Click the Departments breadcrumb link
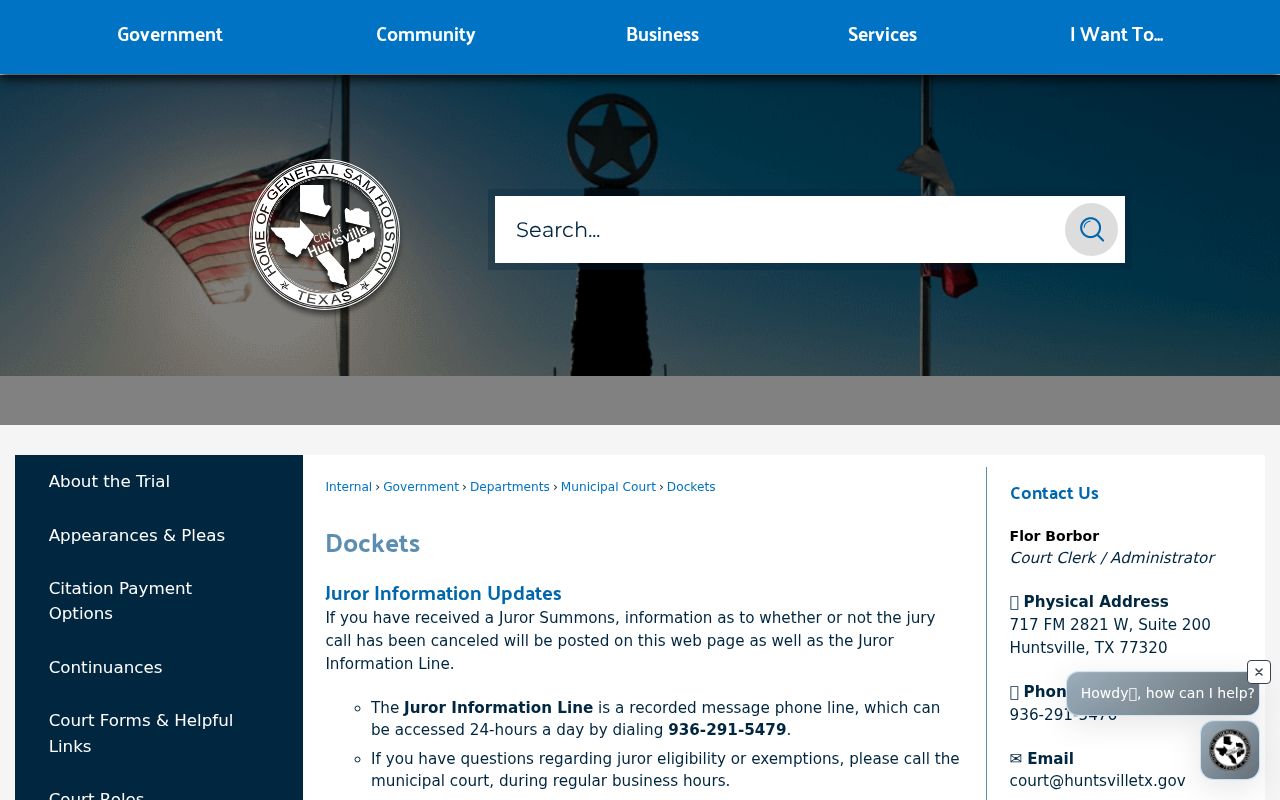Image resolution: width=1280 pixels, height=800 pixels. coord(510,487)
